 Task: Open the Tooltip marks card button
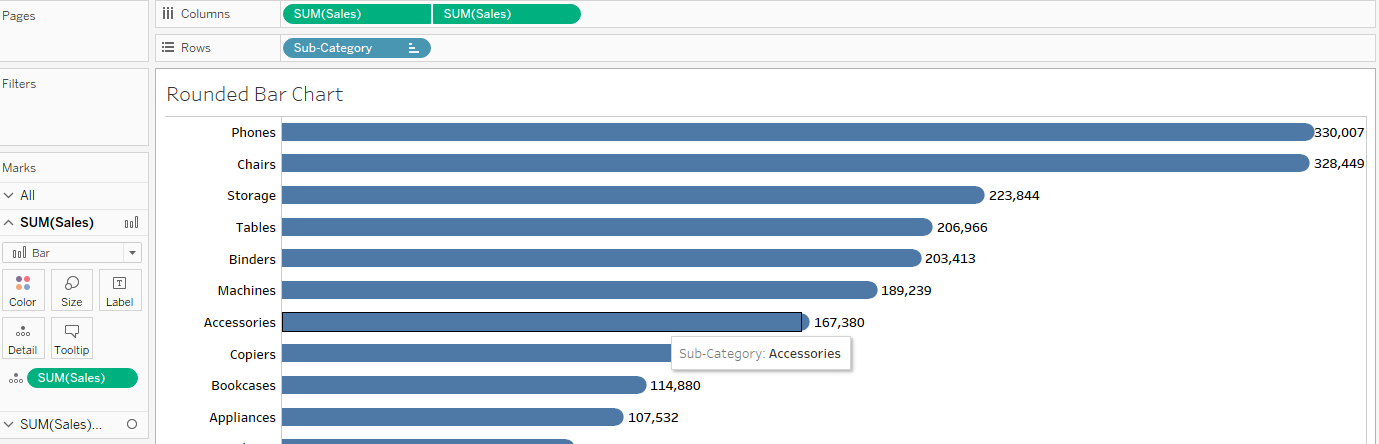72,338
